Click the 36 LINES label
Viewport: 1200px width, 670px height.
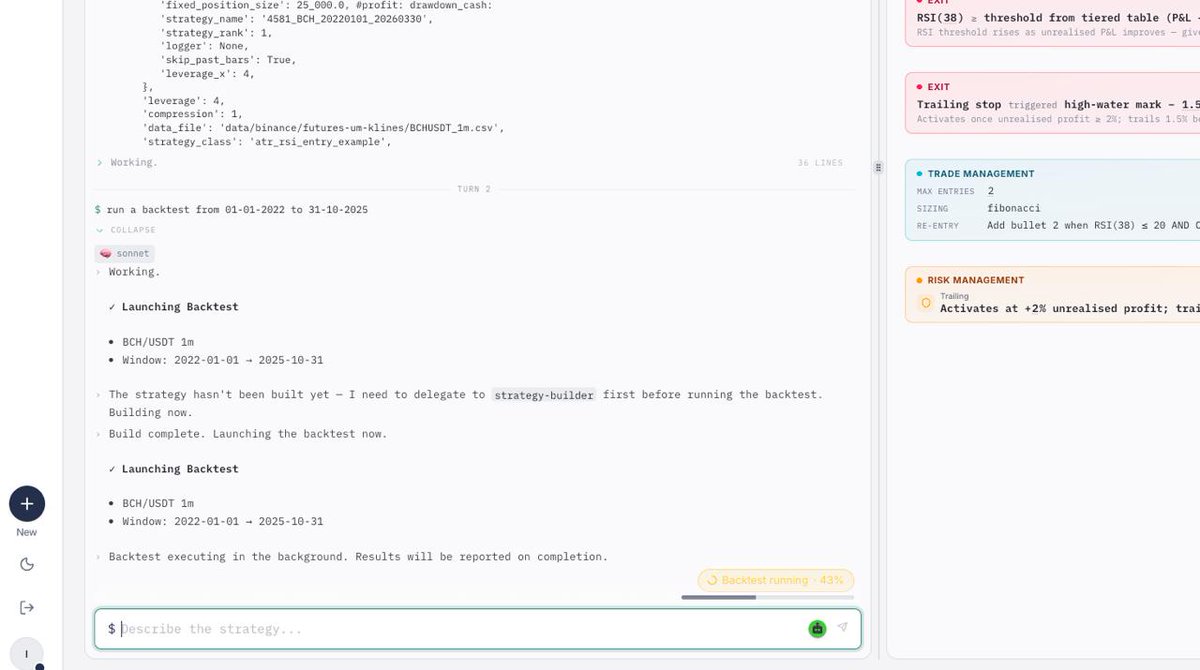(820, 163)
